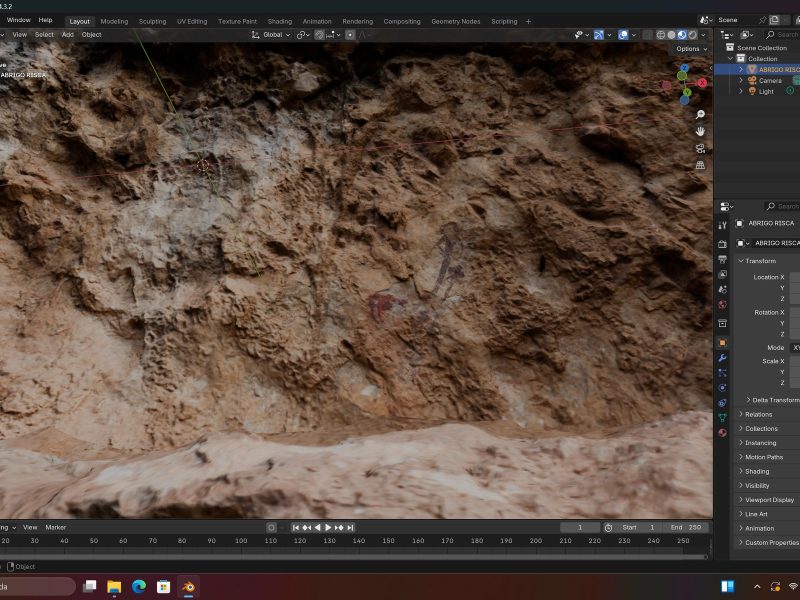The image size is (800, 600).
Task: Open the Modifiers properties tab
Action: 722,358
